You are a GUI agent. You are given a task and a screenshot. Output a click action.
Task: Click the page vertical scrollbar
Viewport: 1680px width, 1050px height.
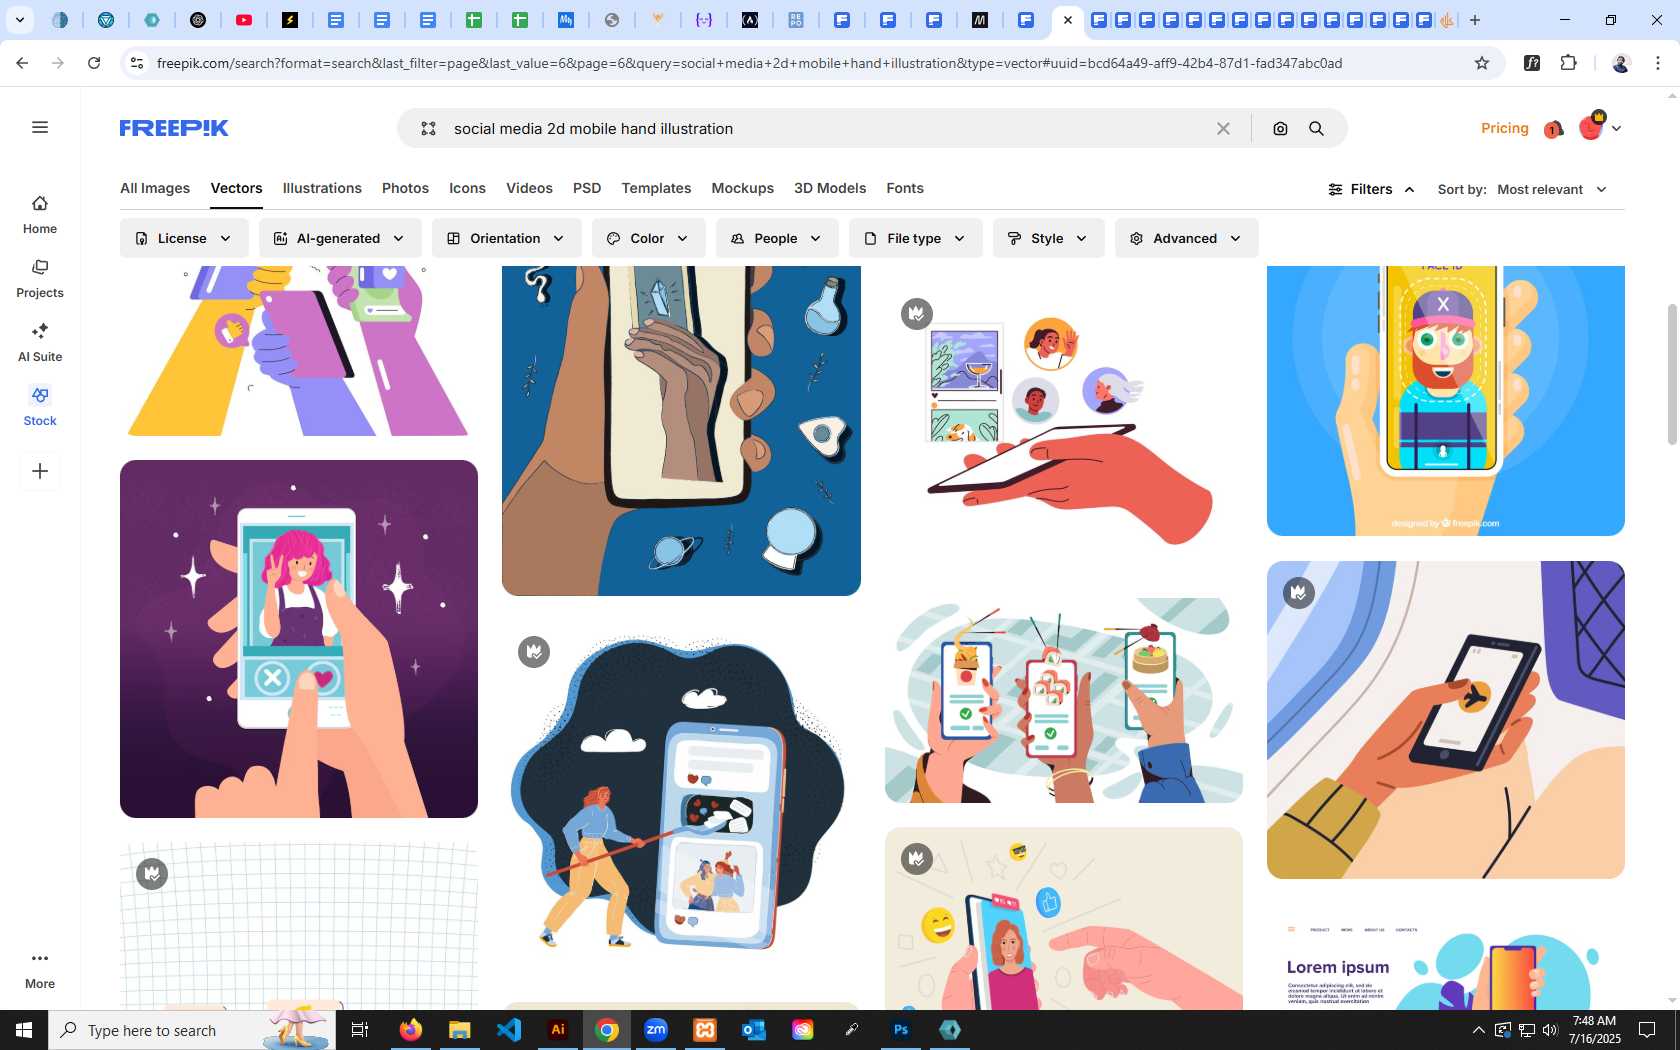1672,373
